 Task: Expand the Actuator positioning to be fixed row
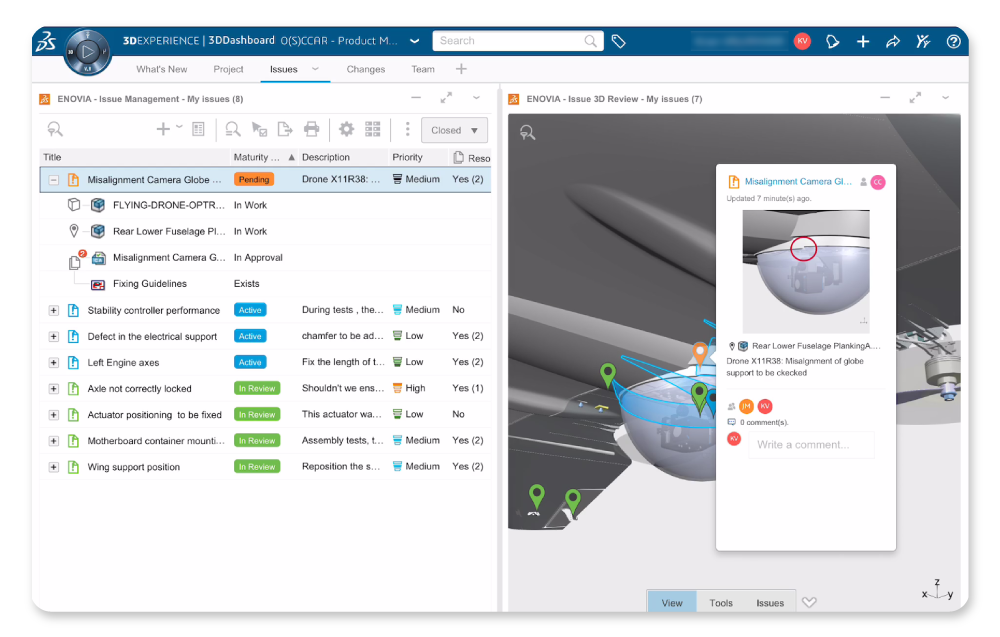tap(54, 415)
